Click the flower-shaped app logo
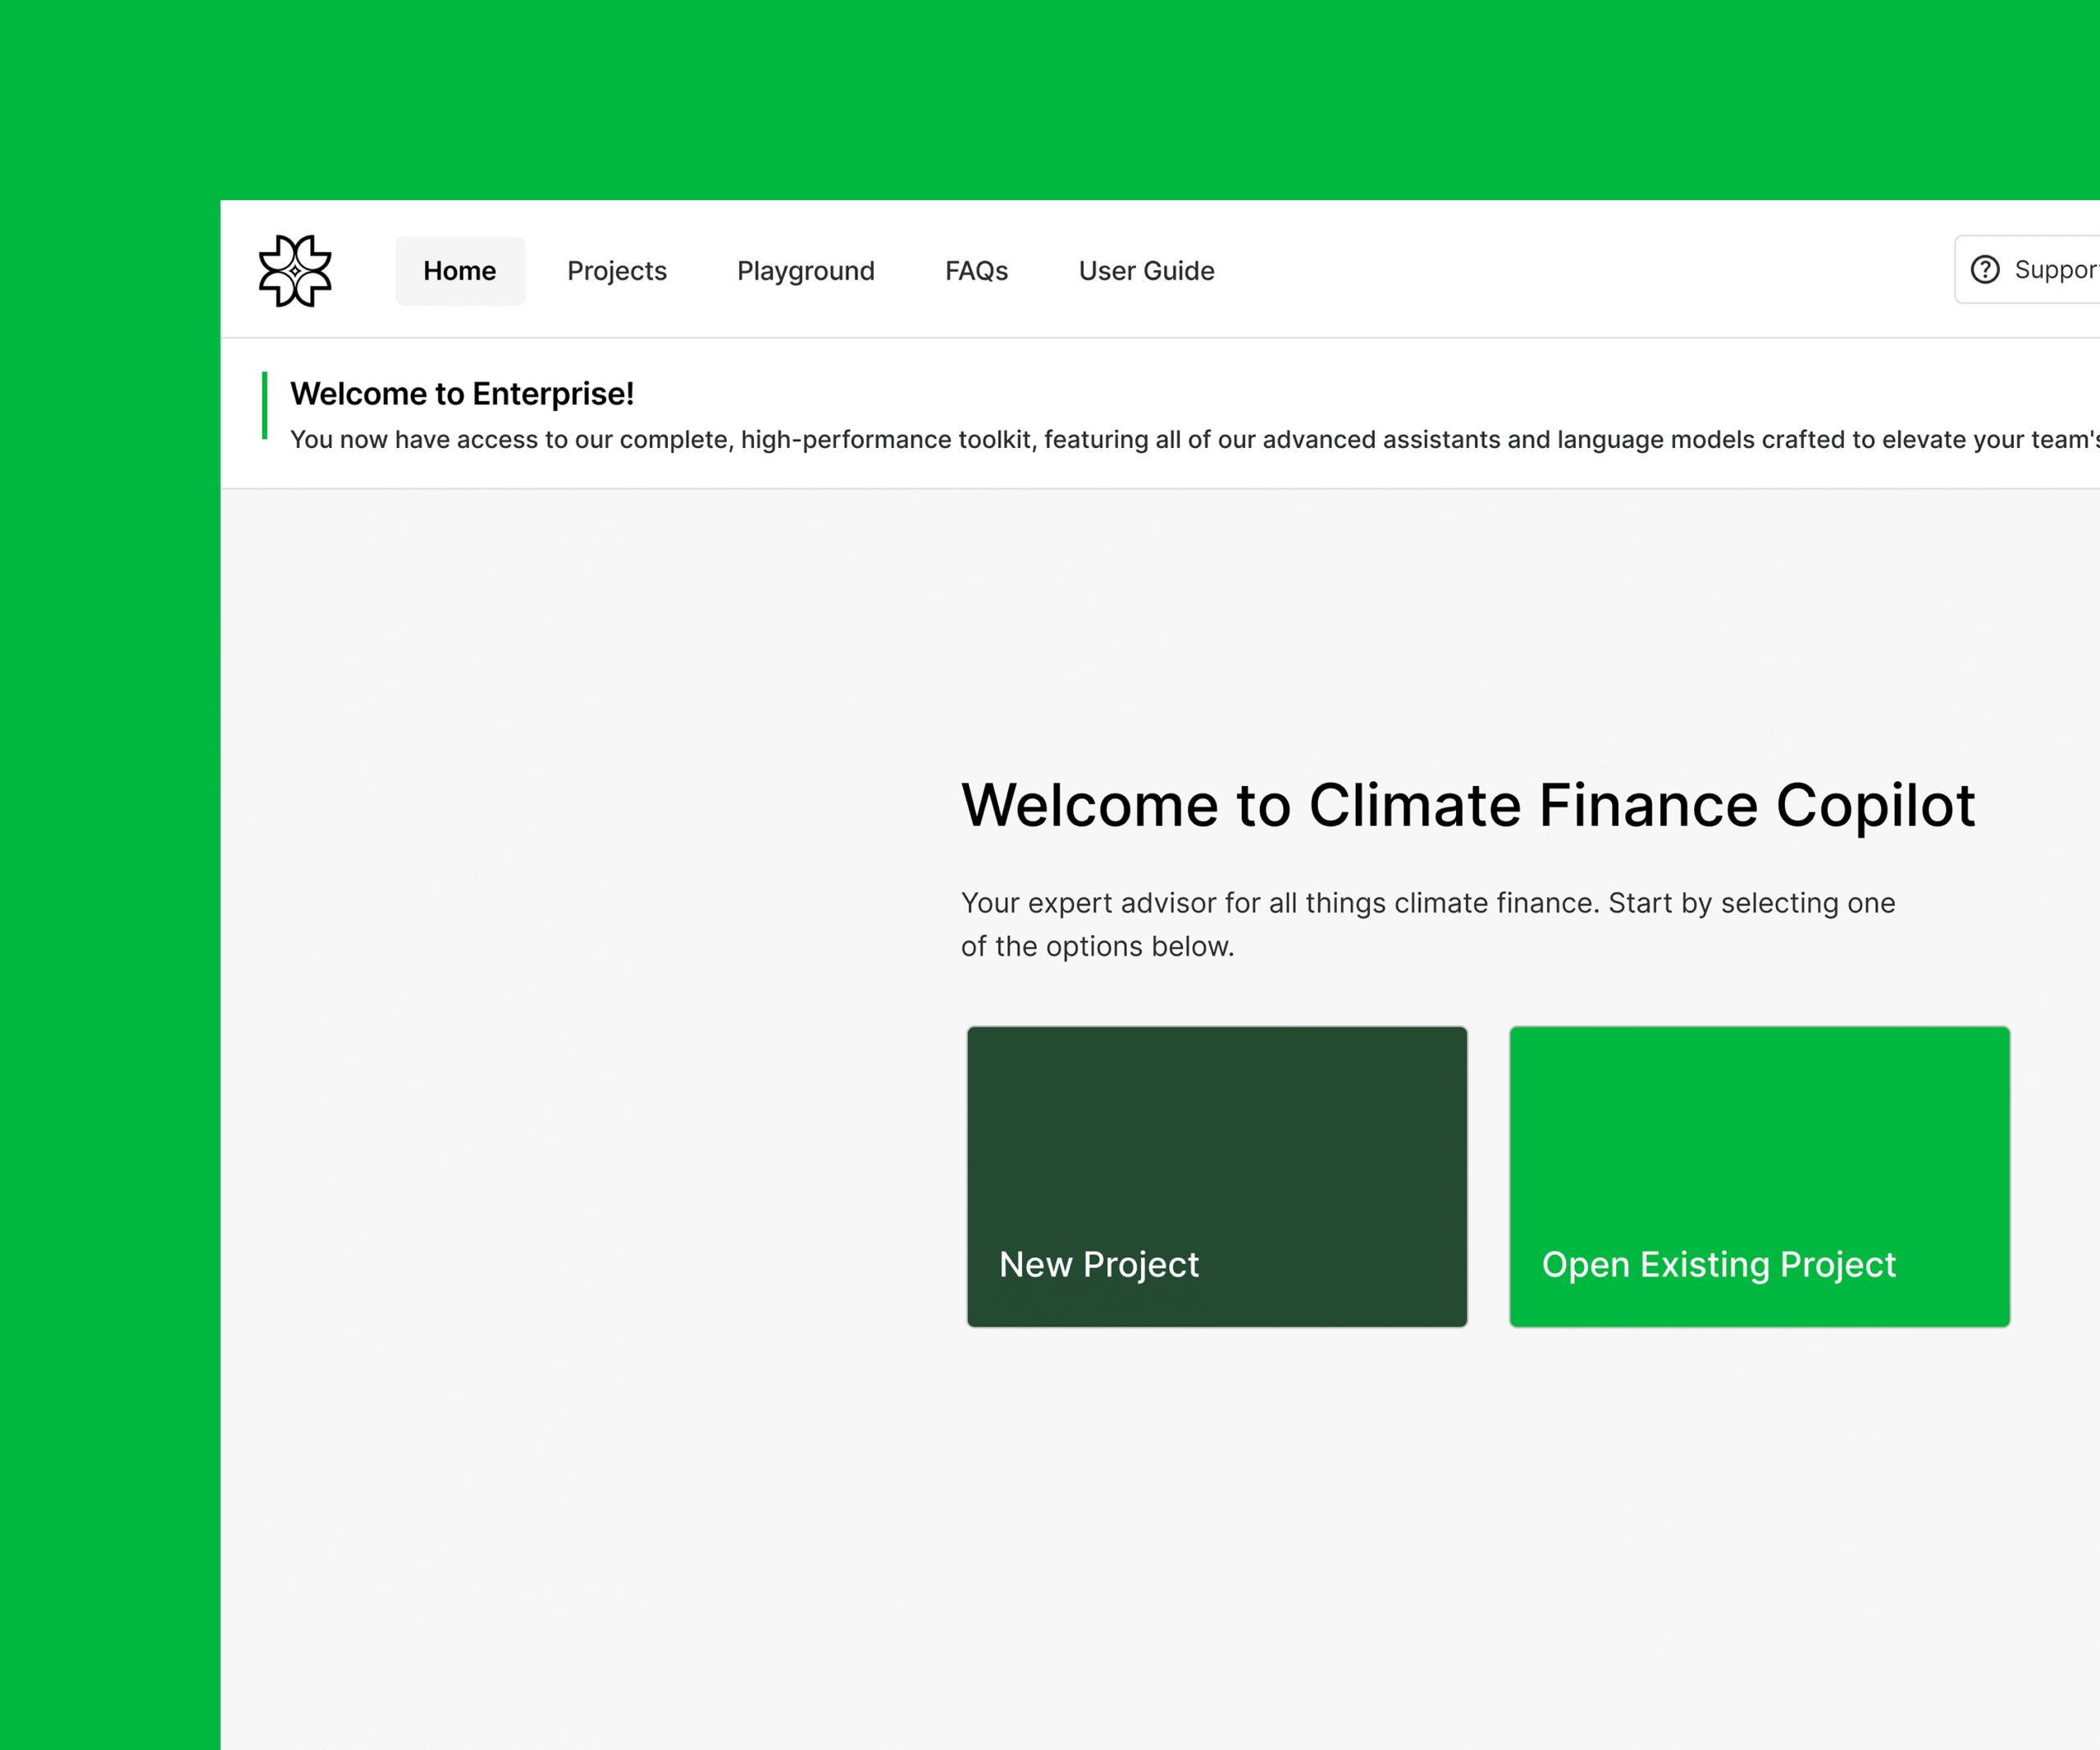Image resolution: width=2100 pixels, height=1750 pixels. (295, 271)
